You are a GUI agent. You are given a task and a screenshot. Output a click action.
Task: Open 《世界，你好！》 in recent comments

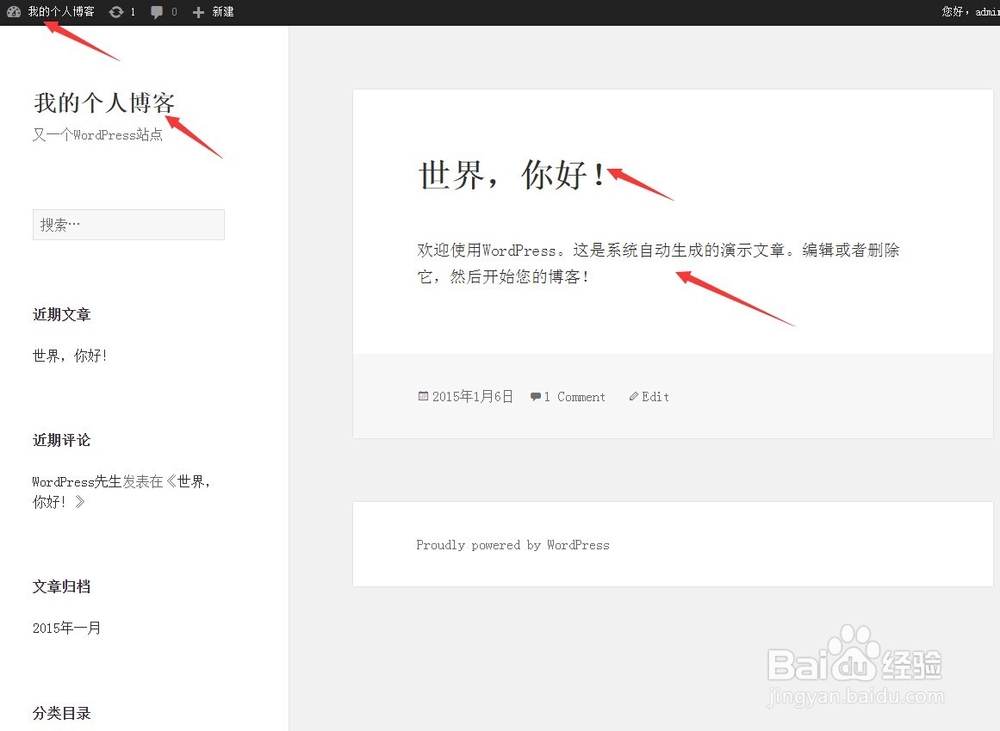click(x=183, y=481)
